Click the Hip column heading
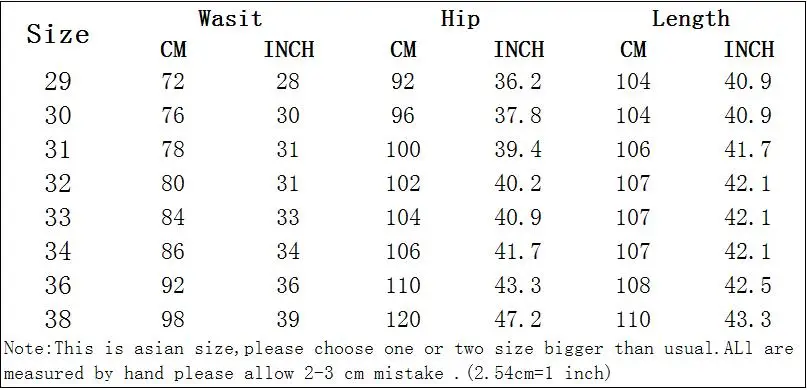This screenshot has width=807, height=390. [x=461, y=19]
